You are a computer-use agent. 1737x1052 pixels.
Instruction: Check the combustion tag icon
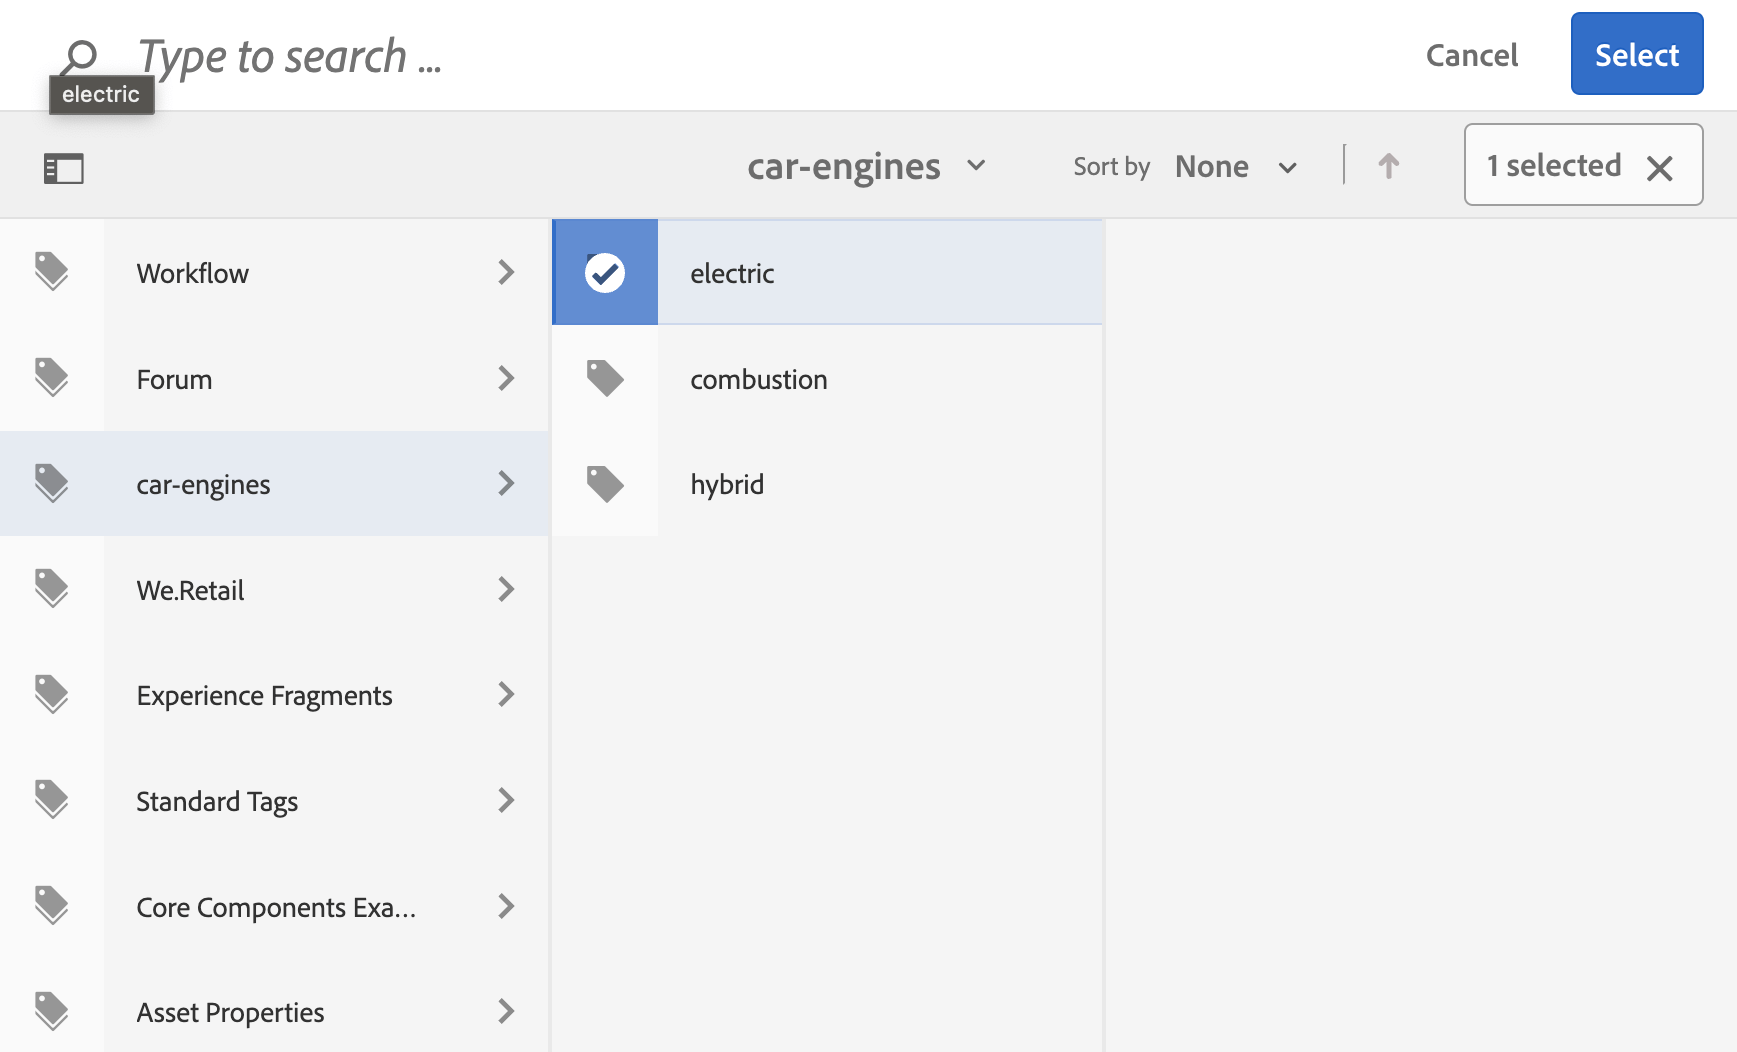pyautogui.click(x=605, y=378)
